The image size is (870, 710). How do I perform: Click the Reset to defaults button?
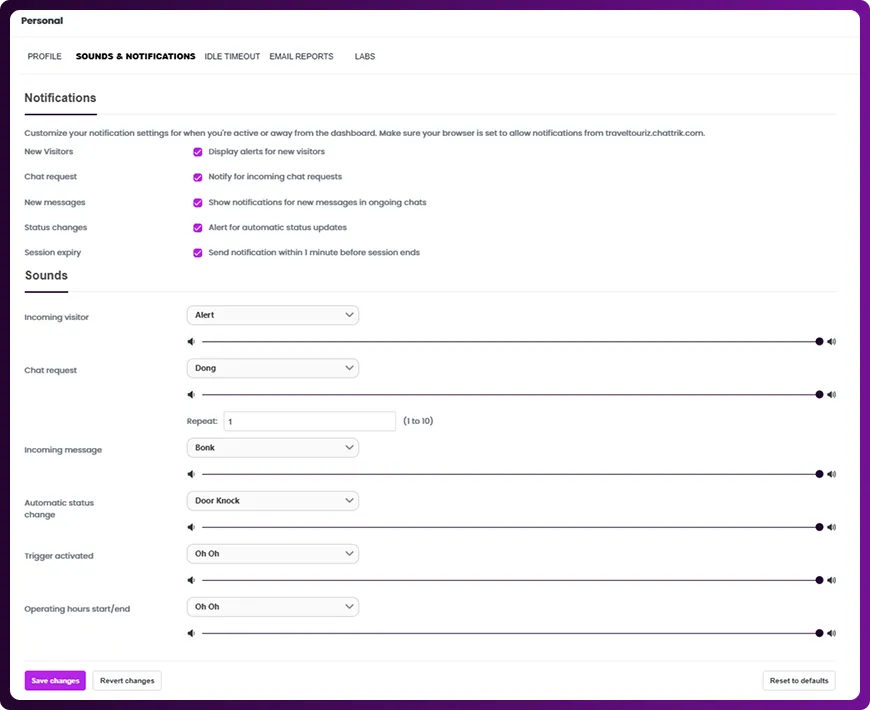[798, 681]
